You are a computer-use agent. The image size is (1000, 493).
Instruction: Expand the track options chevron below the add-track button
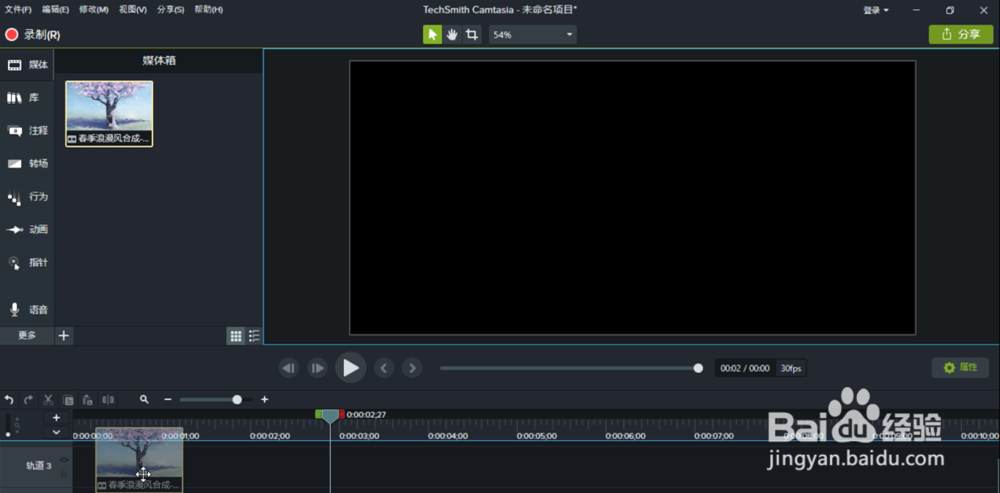click(56, 432)
